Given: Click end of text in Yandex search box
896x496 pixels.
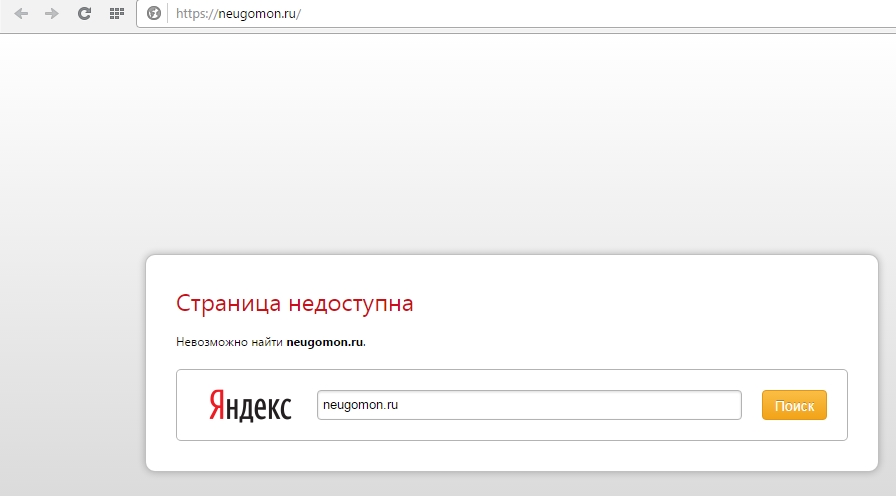Looking at the screenshot, I should [399, 405].
